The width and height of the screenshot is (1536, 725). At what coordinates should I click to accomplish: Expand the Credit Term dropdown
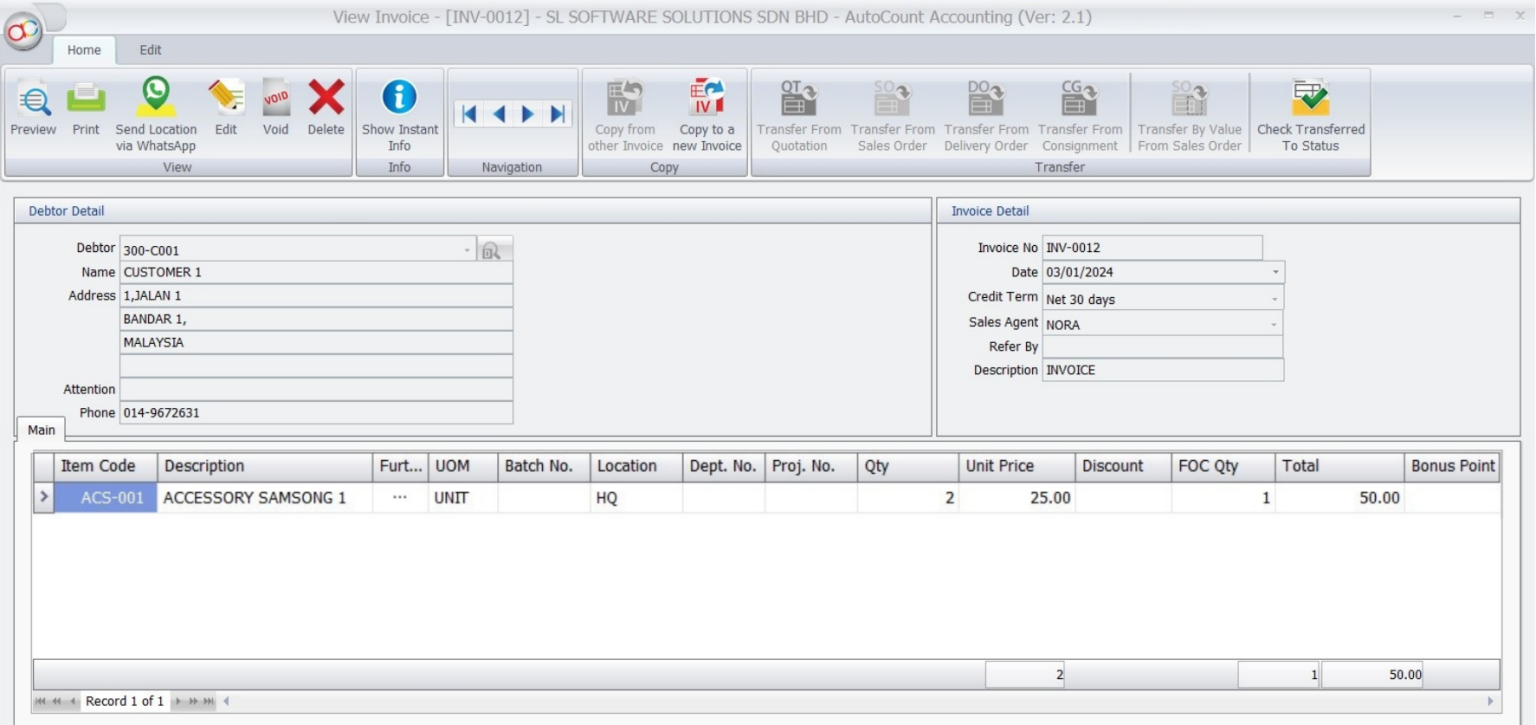pos(1275,299)
